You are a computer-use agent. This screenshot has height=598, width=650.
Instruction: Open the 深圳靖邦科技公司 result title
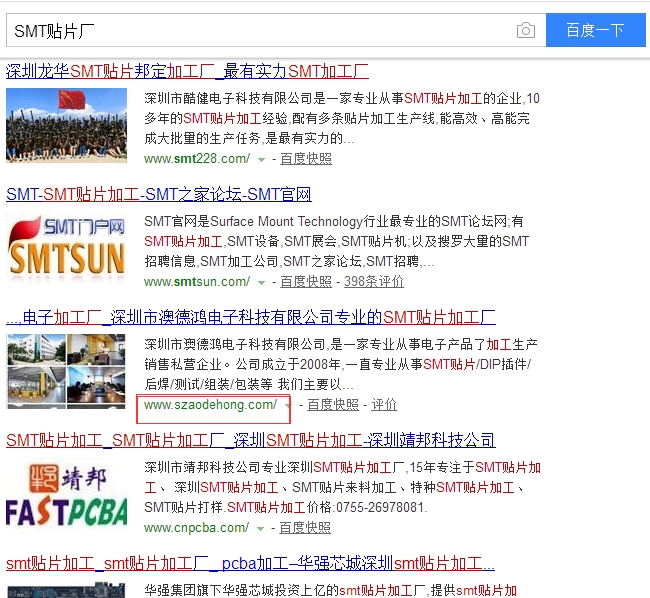(251, 441)
